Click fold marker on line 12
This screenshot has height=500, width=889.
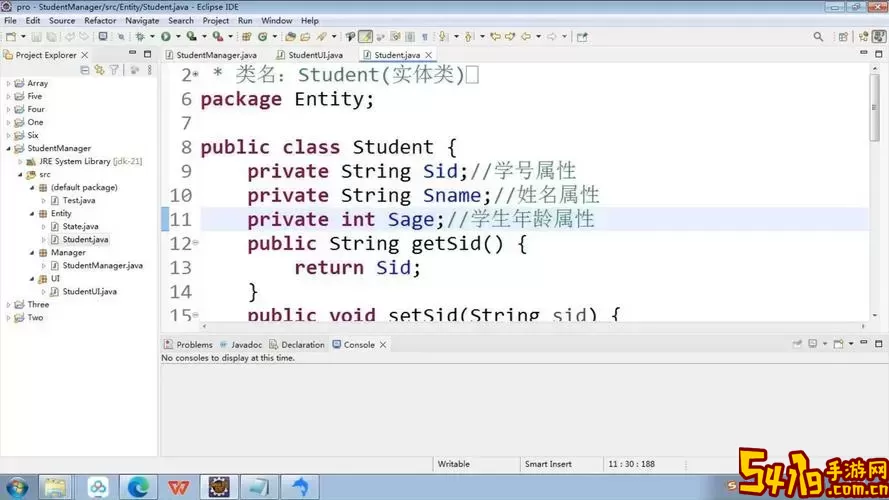coord(196,243)
